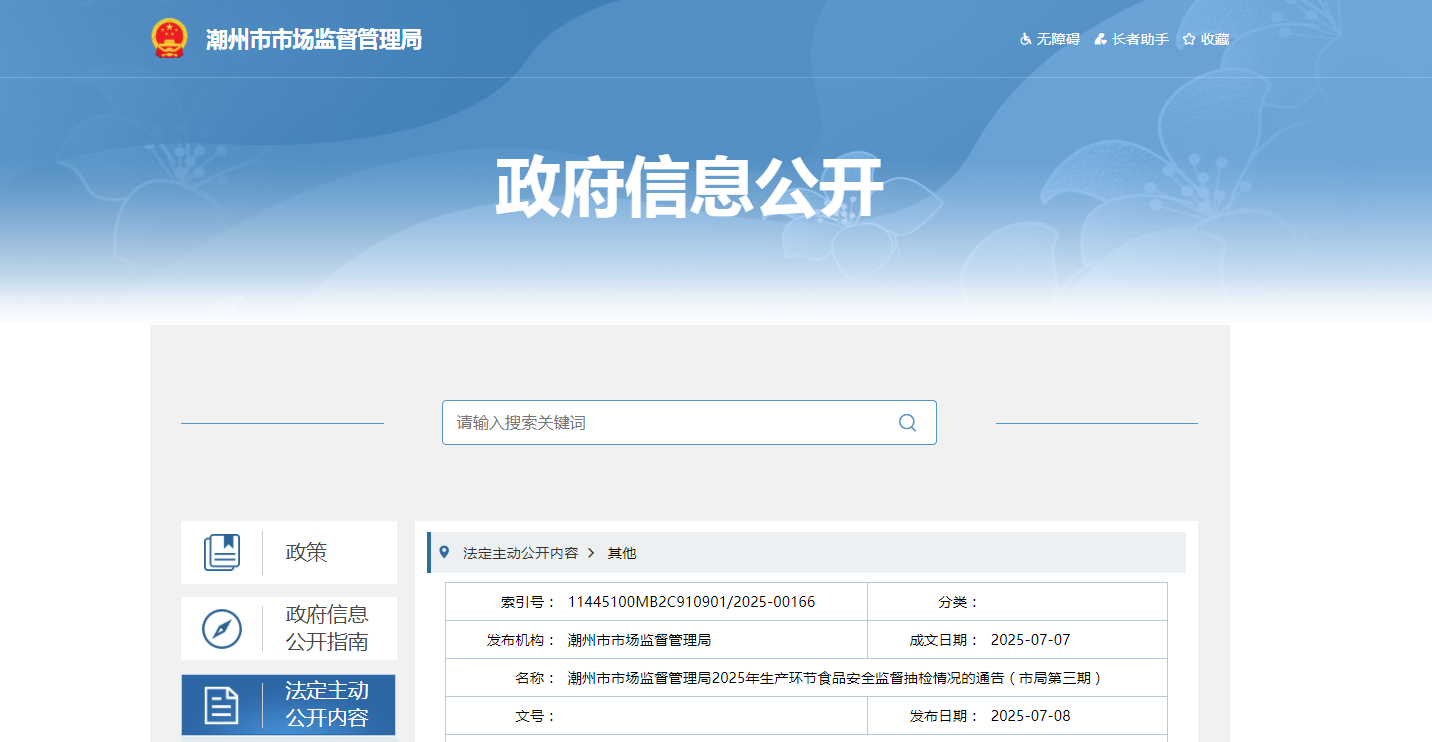The width and height of the screenshot is (1432, 742).
Task: Click the breadcrumb location pin icon
Action: 444,552
